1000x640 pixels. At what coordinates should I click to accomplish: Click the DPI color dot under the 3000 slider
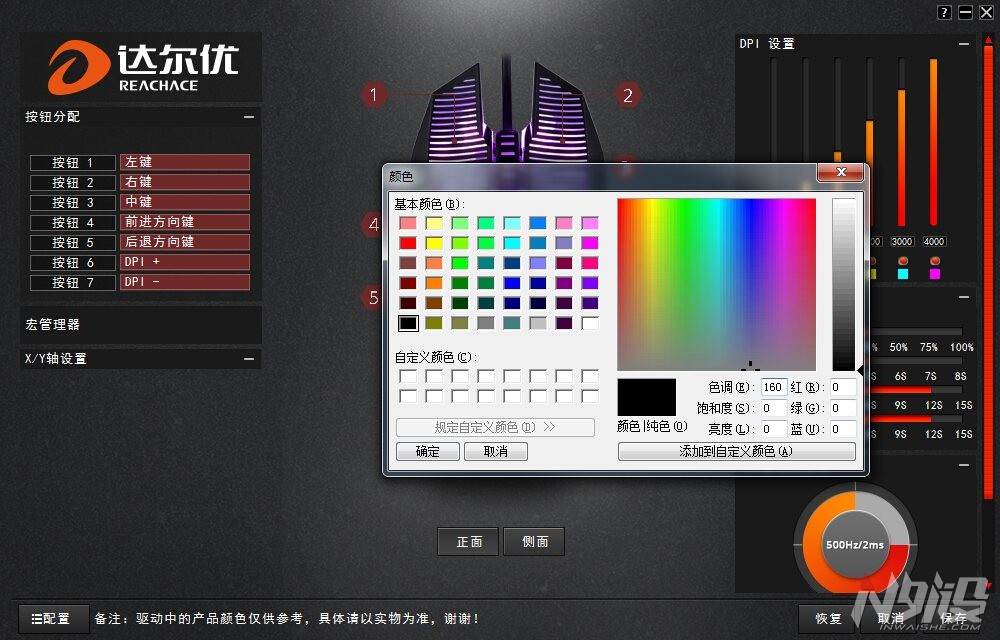(902, 262)
